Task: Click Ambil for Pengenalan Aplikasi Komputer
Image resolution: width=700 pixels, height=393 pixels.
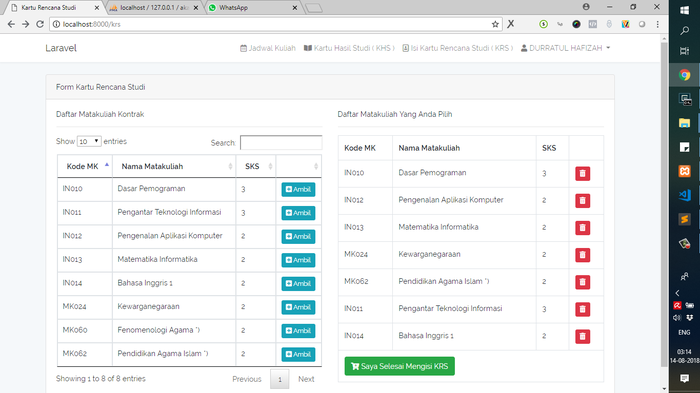Action: 298,236
